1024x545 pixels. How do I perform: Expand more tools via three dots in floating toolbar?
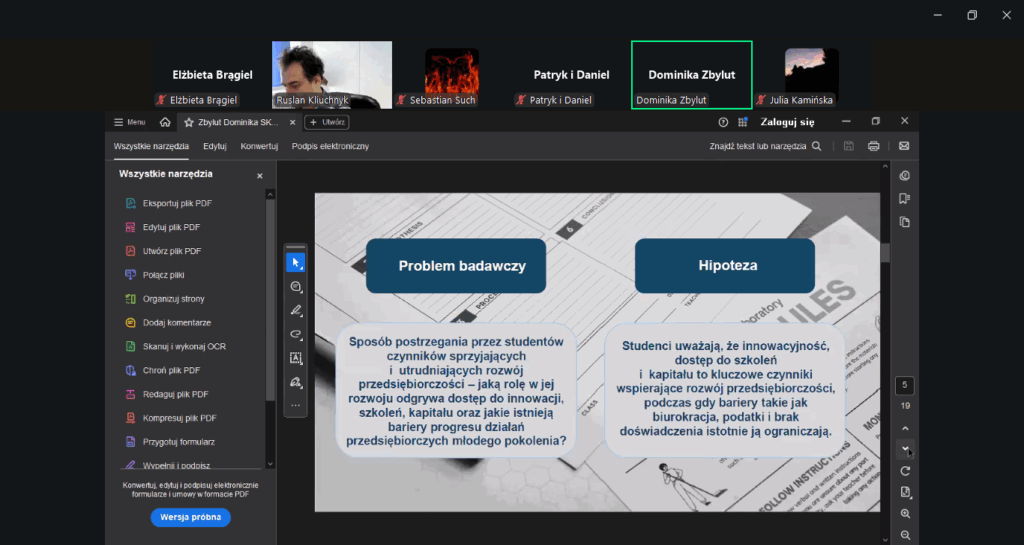[x=296, y=405]
